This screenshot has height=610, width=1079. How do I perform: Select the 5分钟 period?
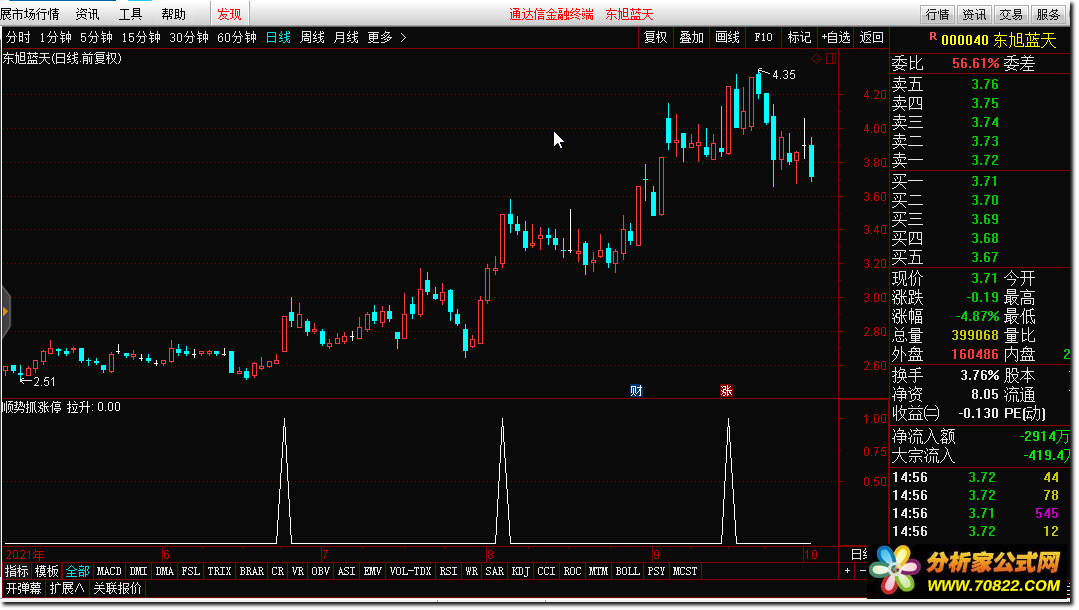click(x=96, y=37)
